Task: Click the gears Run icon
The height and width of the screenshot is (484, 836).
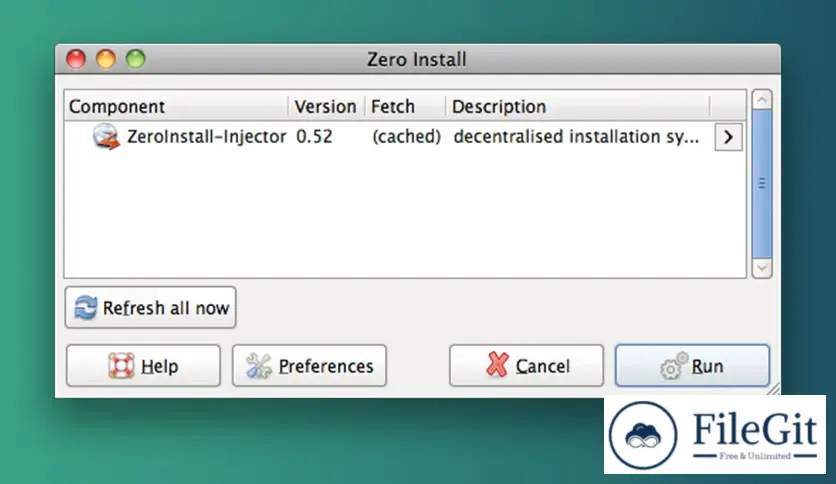Action: pos(673,366)
